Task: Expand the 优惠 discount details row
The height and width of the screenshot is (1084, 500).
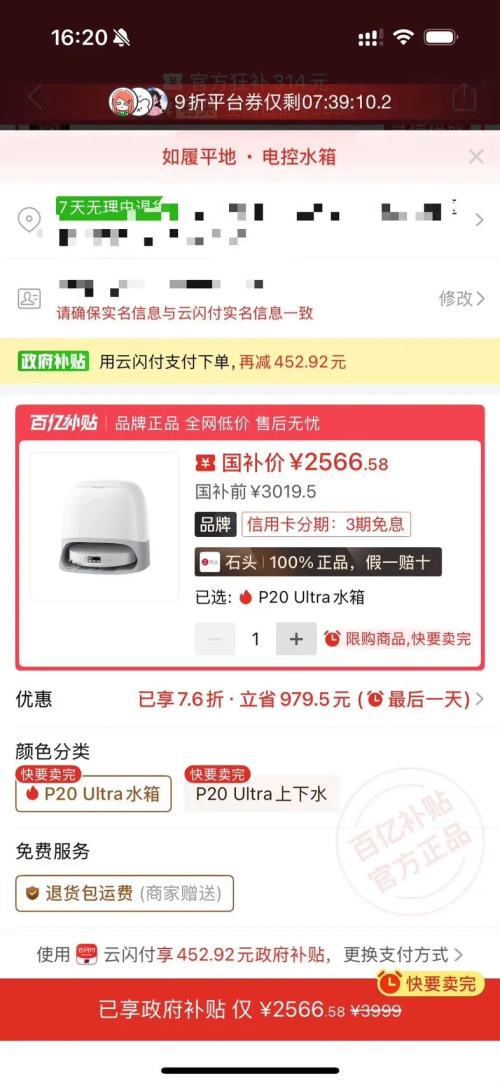Action: (x=250, y=699)
